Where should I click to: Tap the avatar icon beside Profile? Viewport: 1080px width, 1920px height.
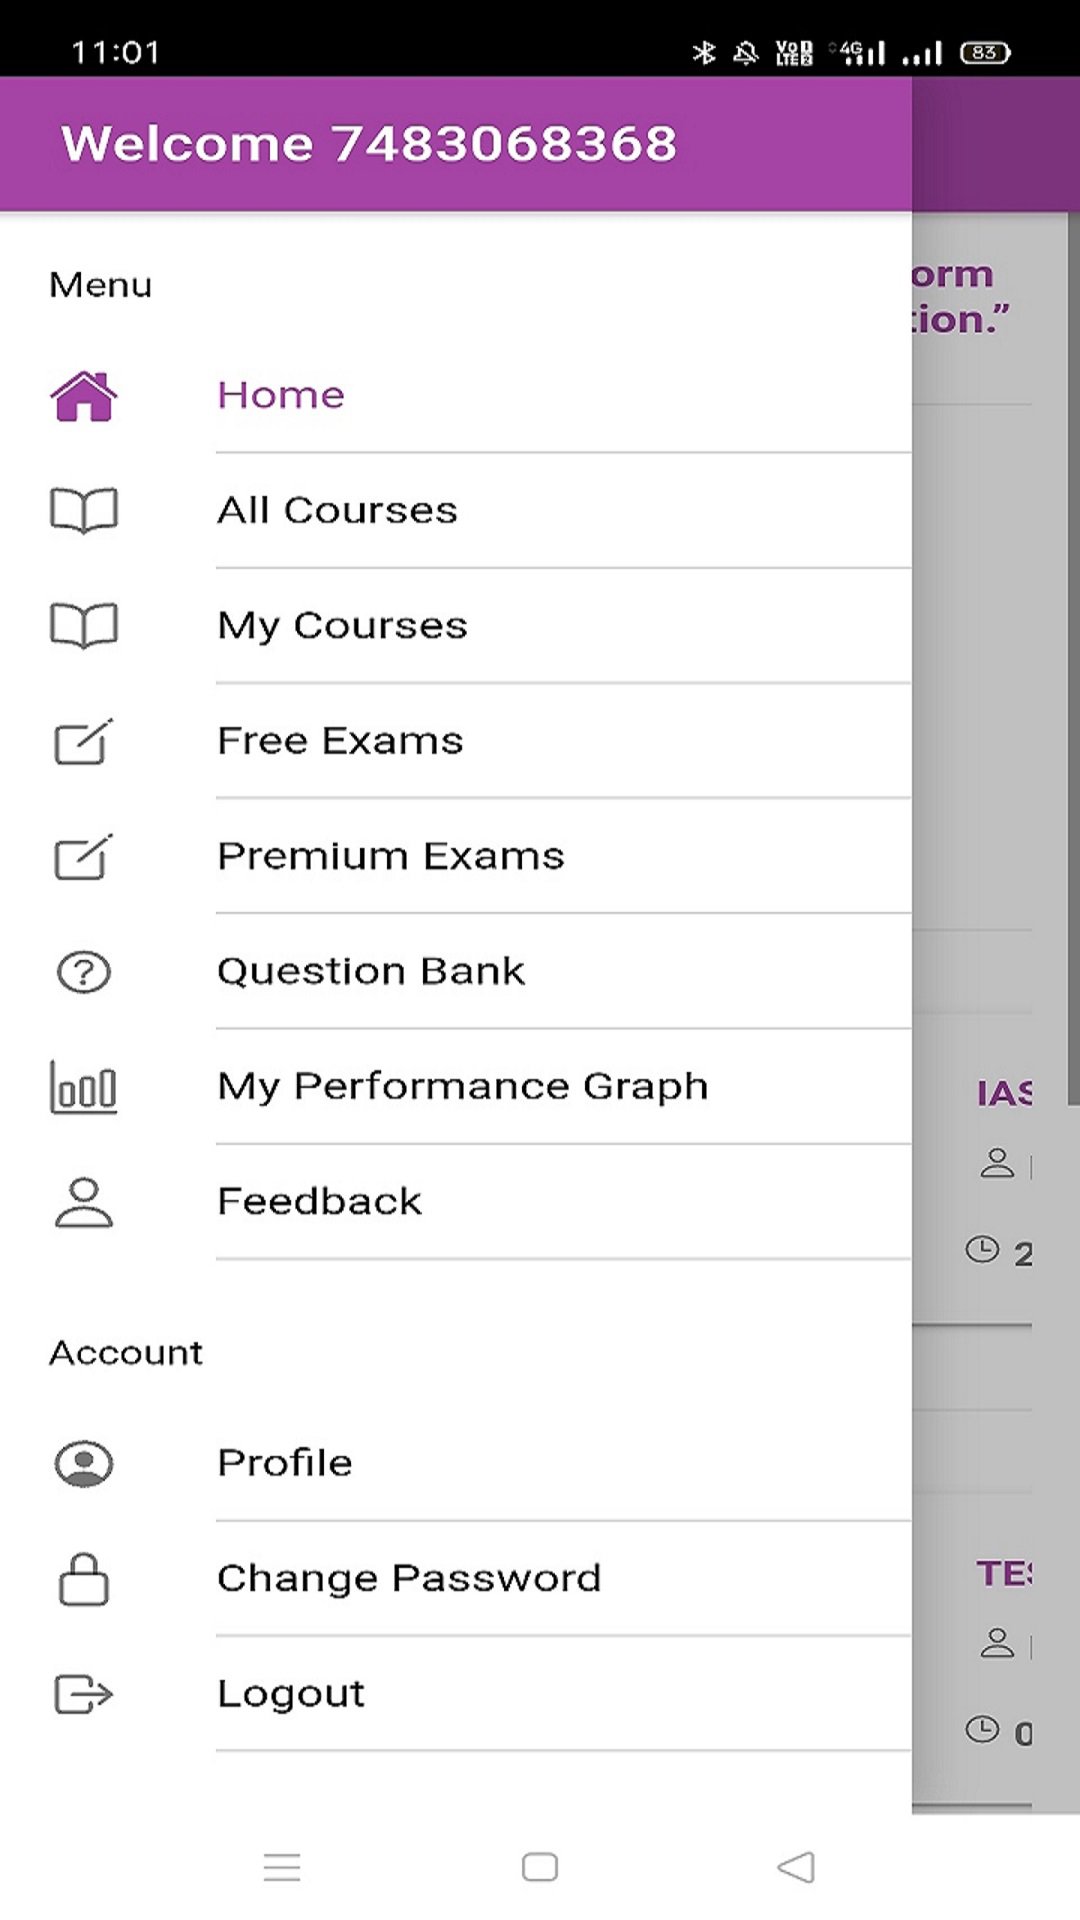[84, 1464]
